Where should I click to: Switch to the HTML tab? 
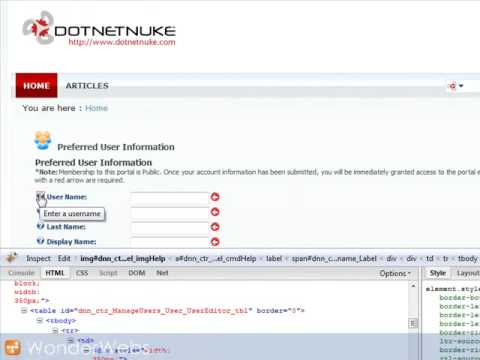click(55, 273)
